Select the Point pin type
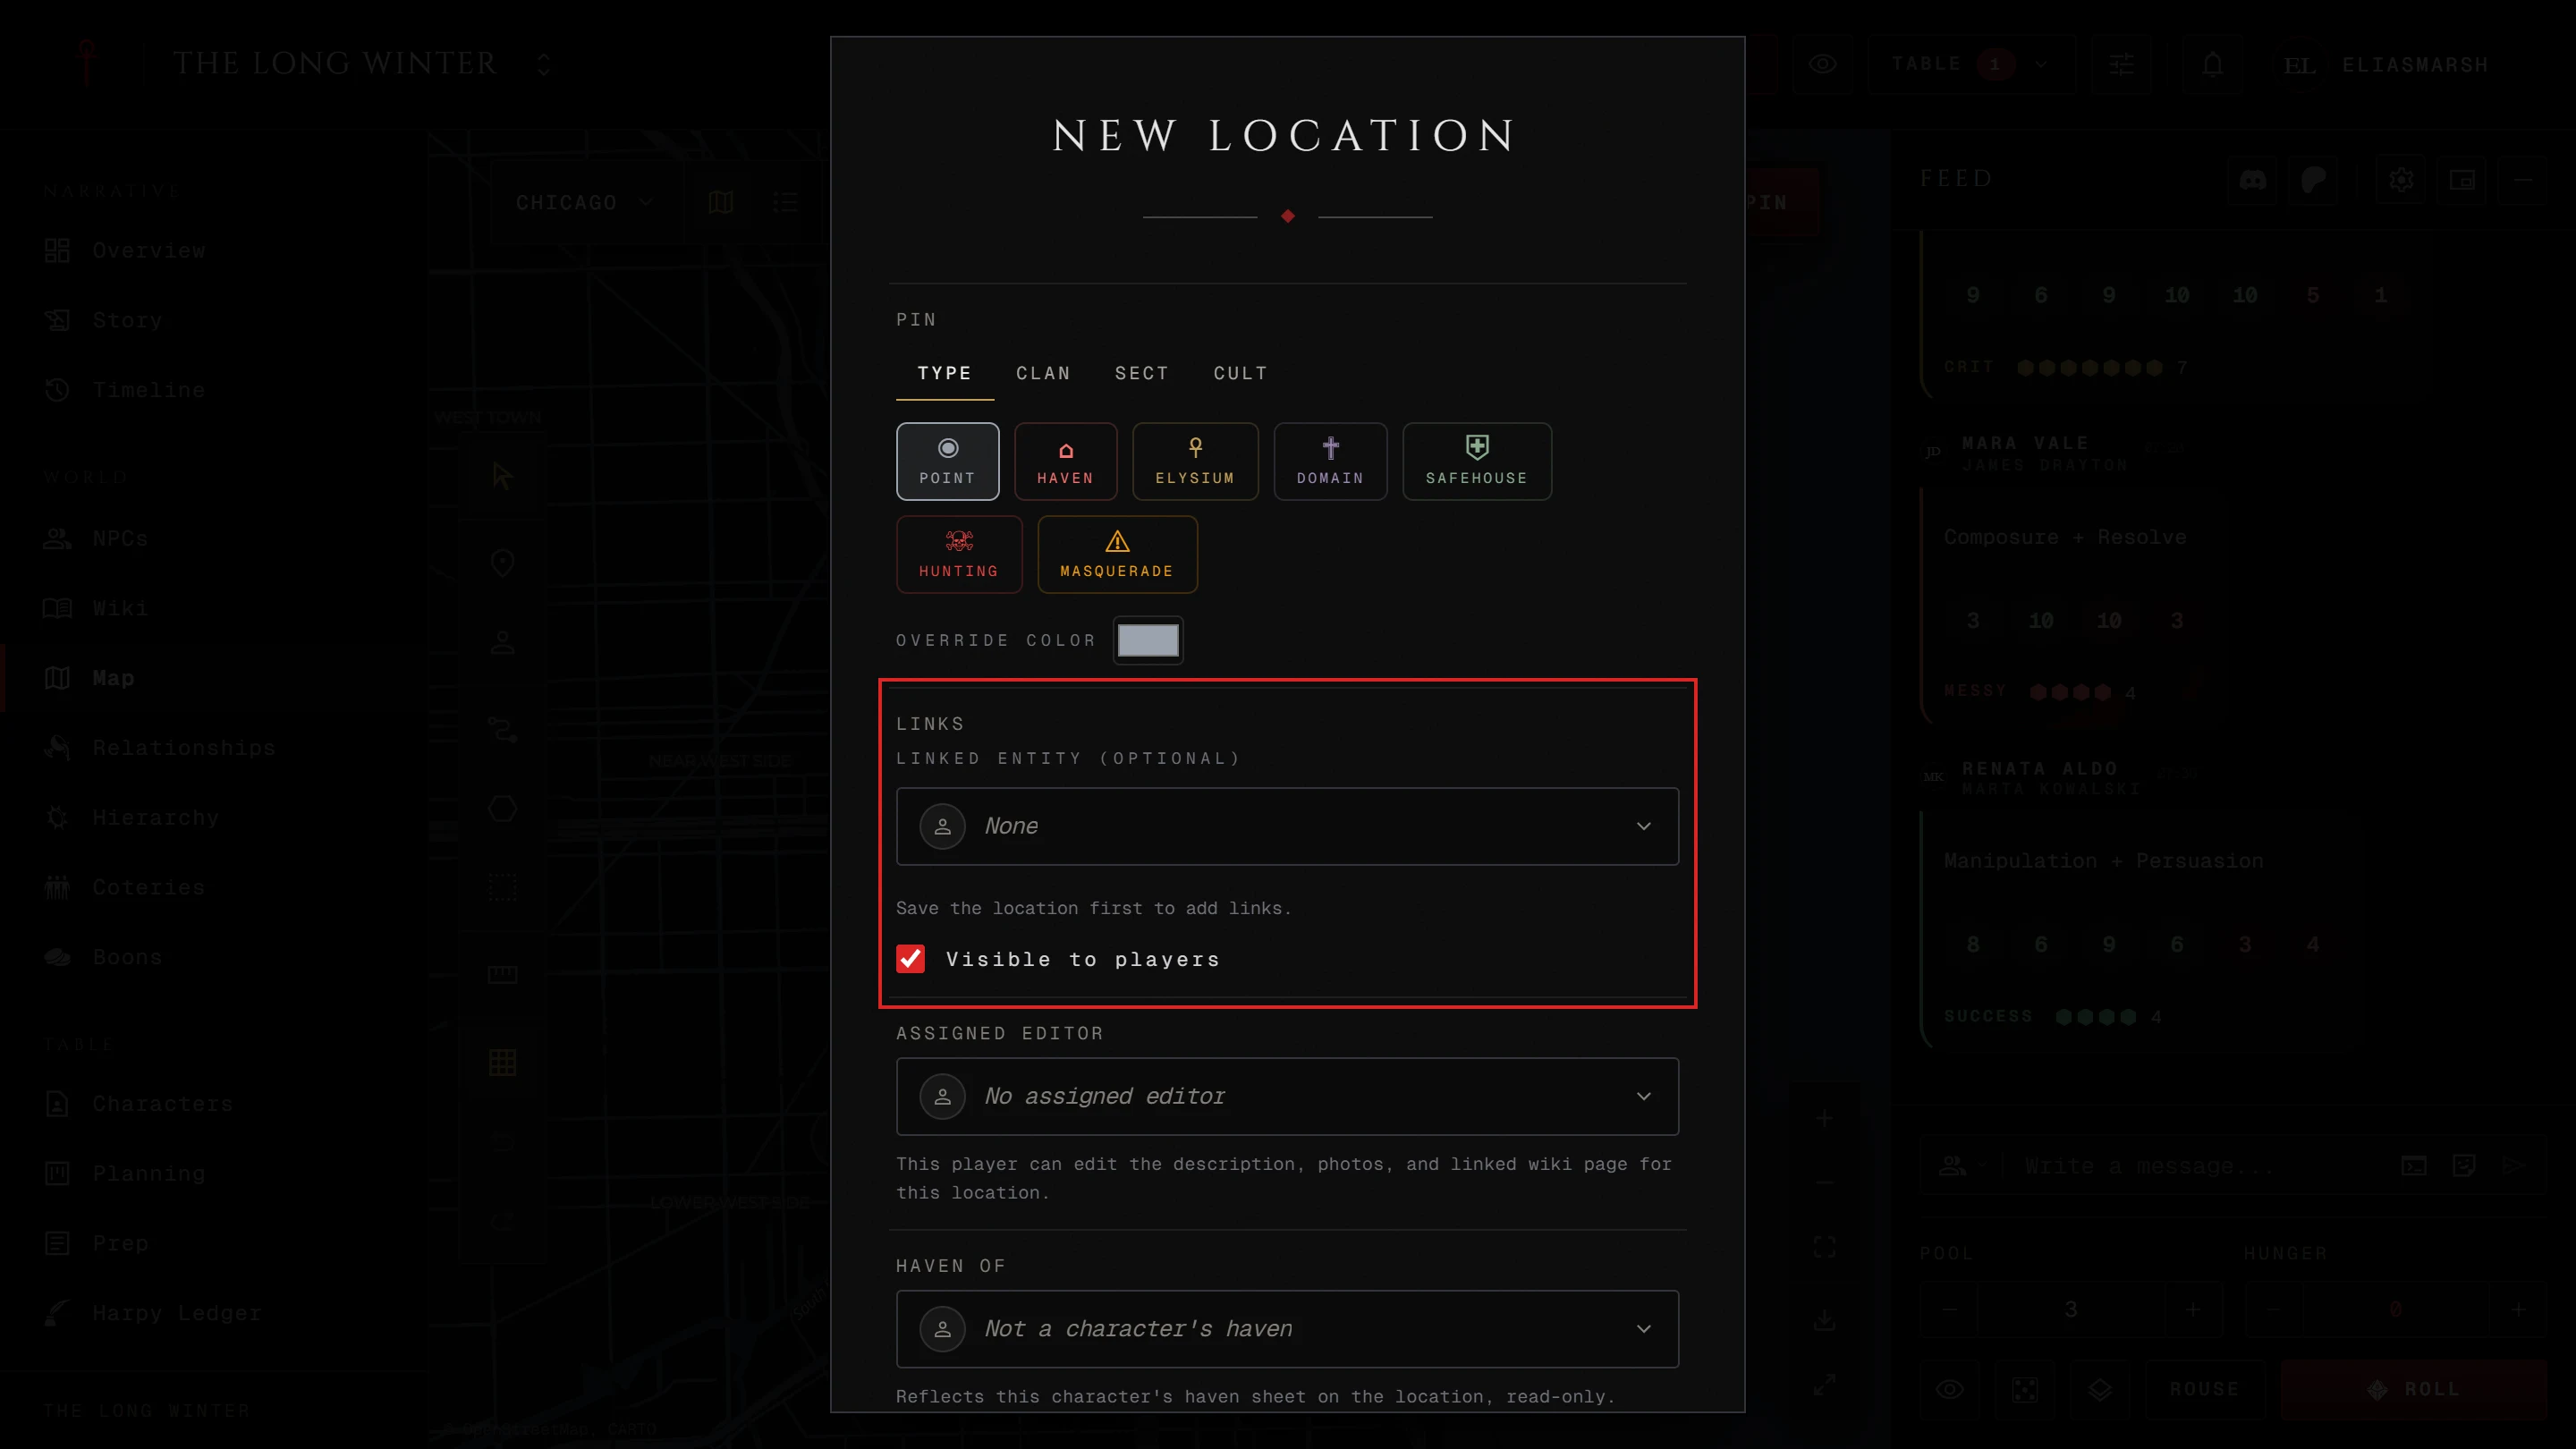Screen dimensions: 2576x1449 947,461
